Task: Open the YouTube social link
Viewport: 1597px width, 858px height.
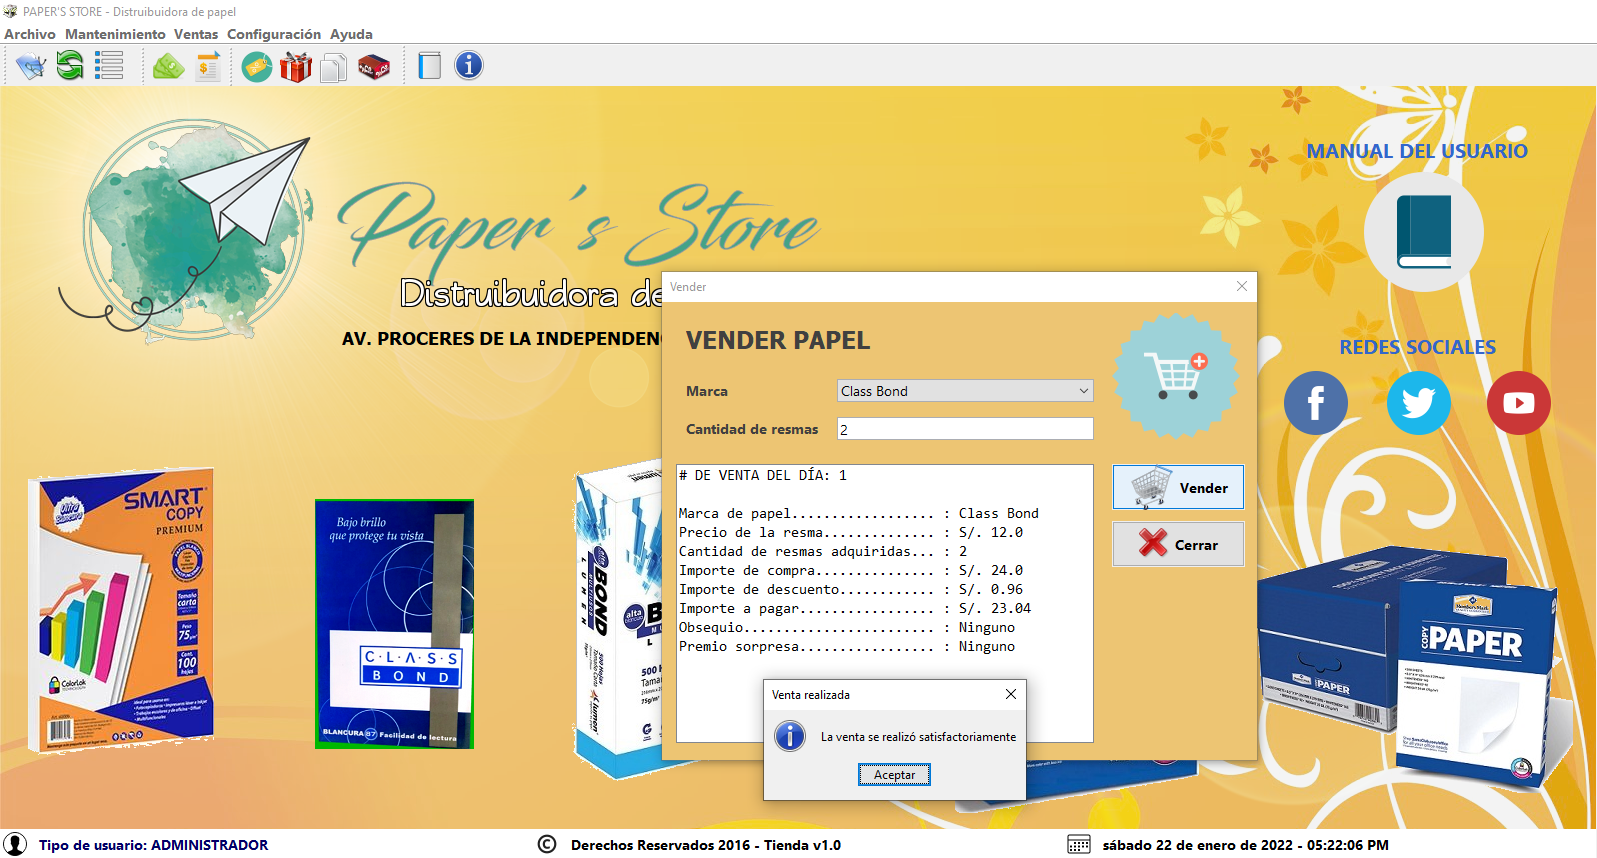Action: (x=1519, y=403)
